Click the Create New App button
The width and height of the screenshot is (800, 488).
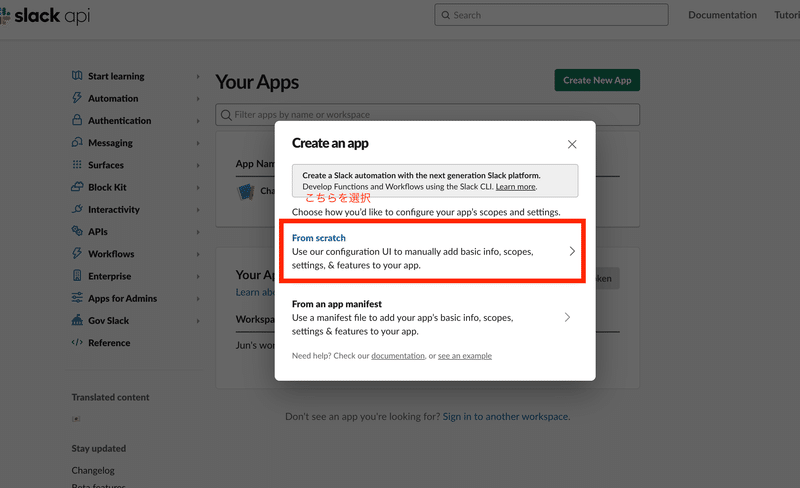pos(597,80)
